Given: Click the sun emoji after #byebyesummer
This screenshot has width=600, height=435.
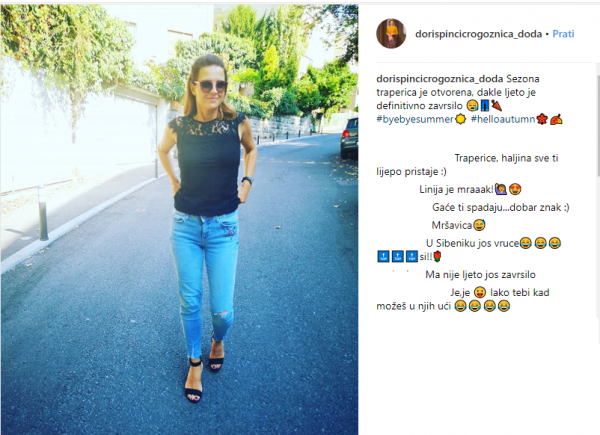Looking at the screenshot, I should [x=460, y=119].
